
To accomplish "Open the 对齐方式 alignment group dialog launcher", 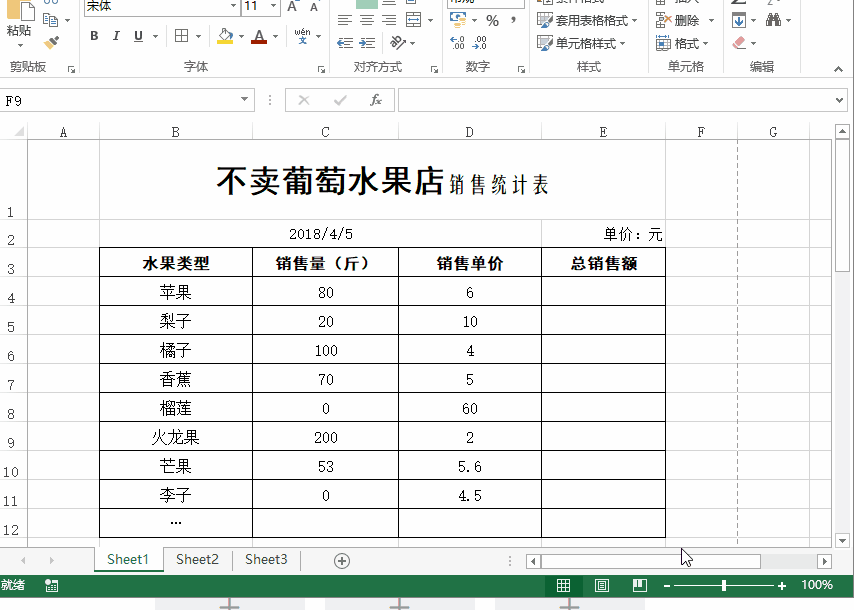I will (x=434, y=69).
